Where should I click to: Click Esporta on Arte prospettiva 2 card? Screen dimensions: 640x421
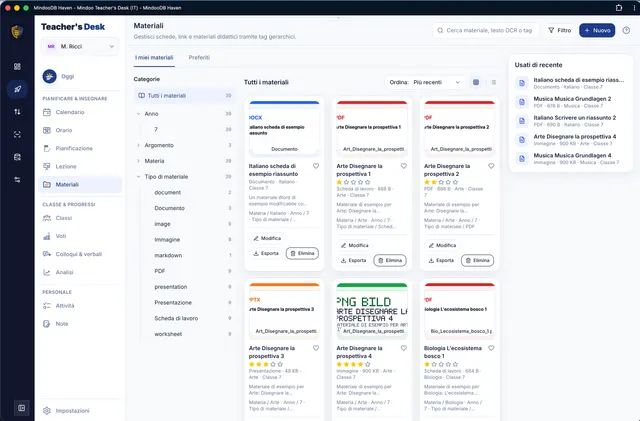pos(441,261)
